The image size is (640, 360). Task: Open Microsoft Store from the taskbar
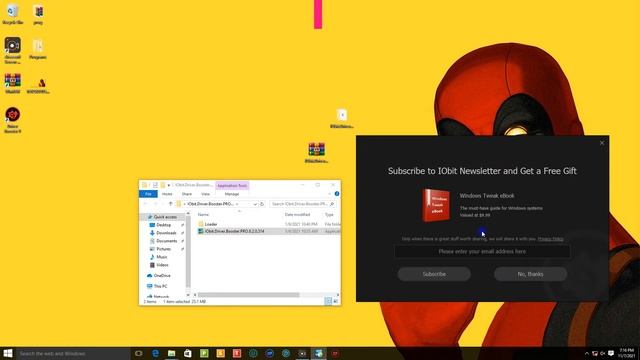point(188,353)
